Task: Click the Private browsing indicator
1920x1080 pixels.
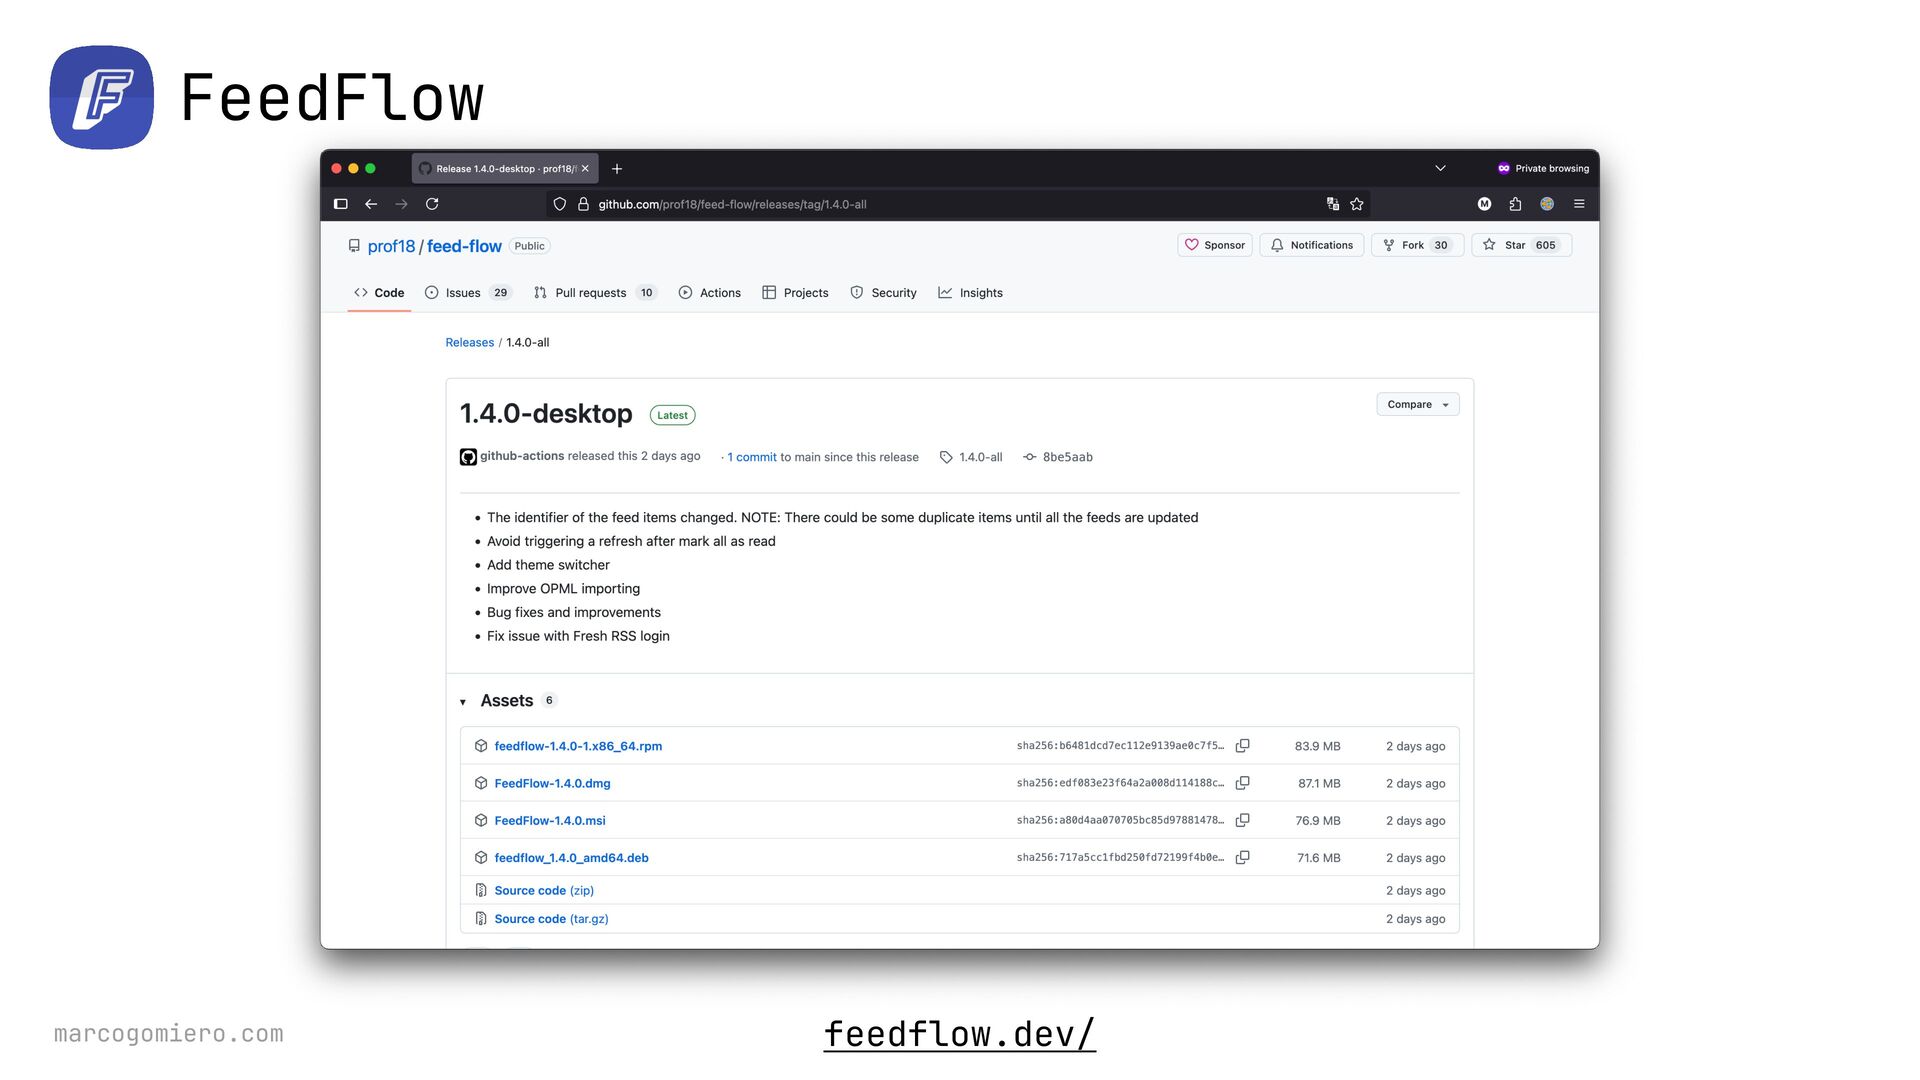Action: (1543, 168)
